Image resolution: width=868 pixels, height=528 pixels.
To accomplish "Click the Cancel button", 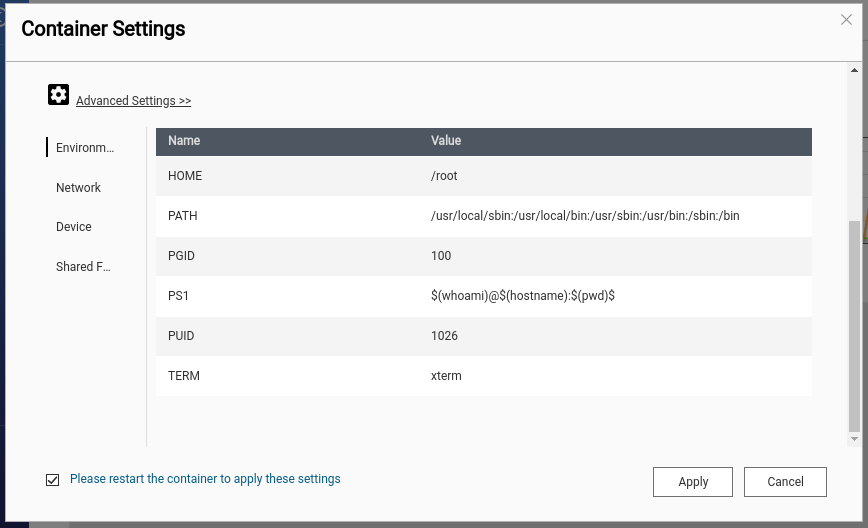I will point(785,482).
